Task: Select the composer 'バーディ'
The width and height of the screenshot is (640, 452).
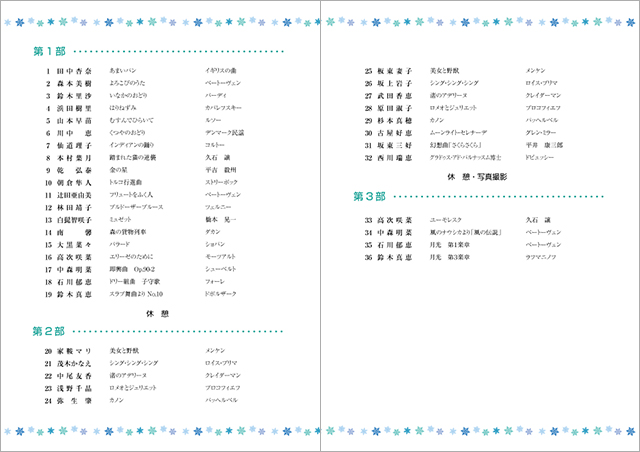Action: (216, 95)
